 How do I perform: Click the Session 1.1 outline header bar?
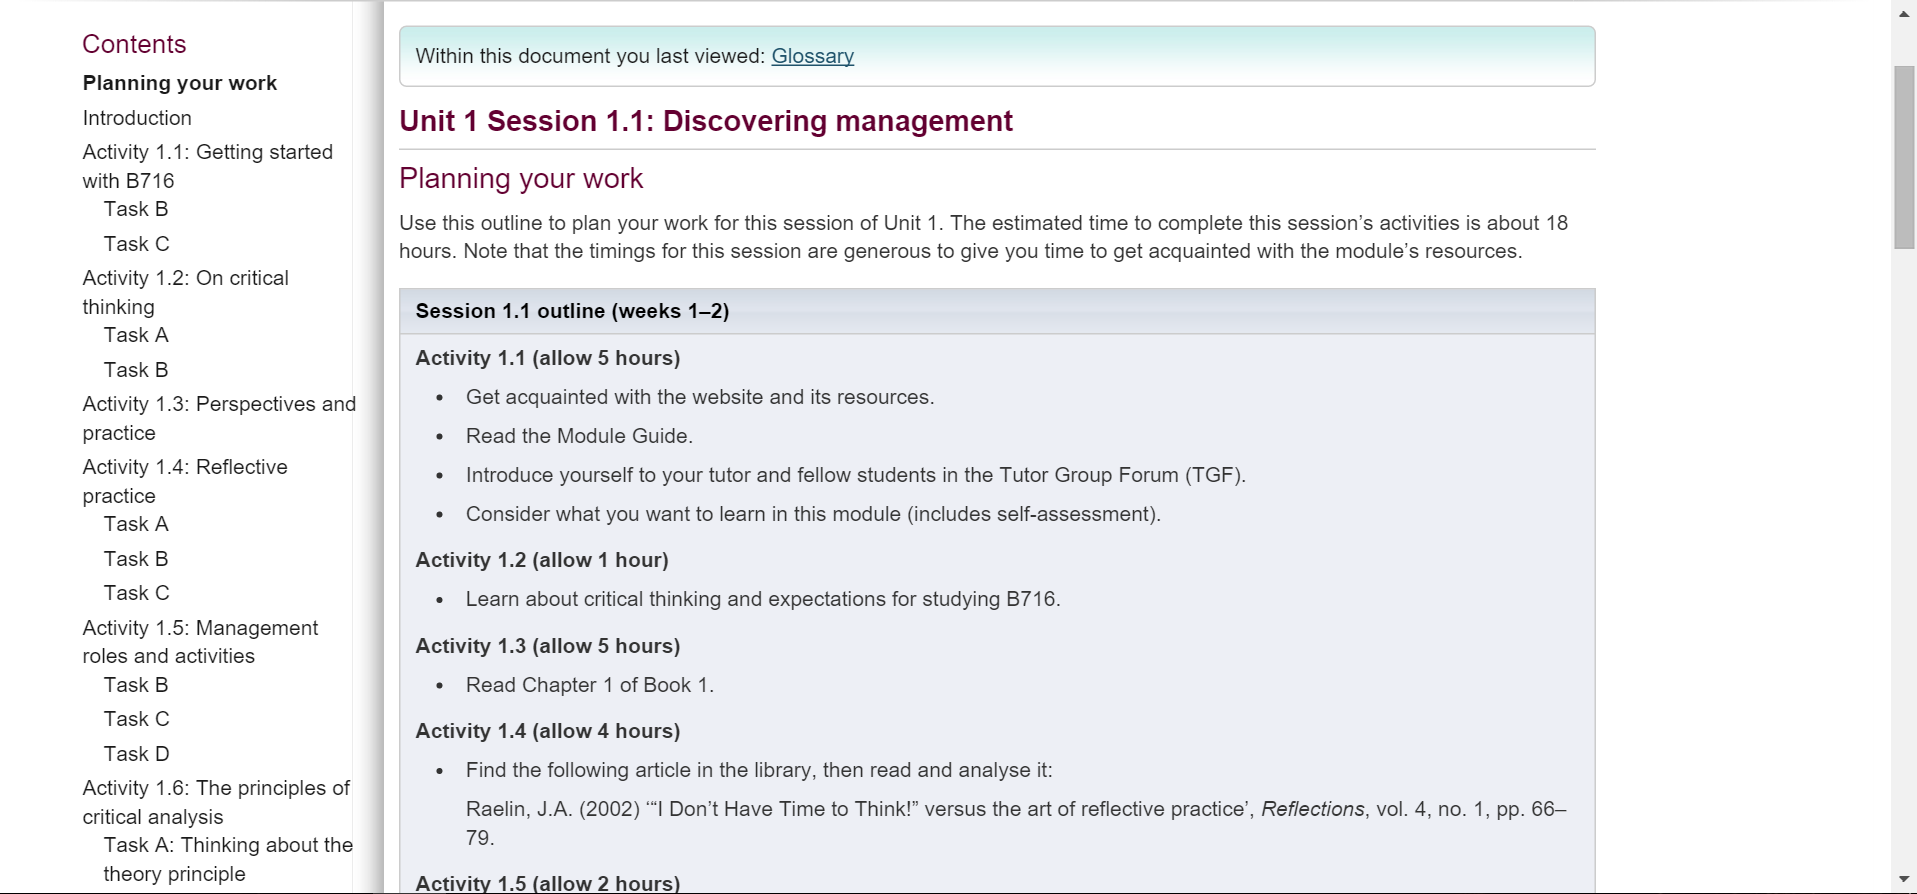click(x=996, y=311)
